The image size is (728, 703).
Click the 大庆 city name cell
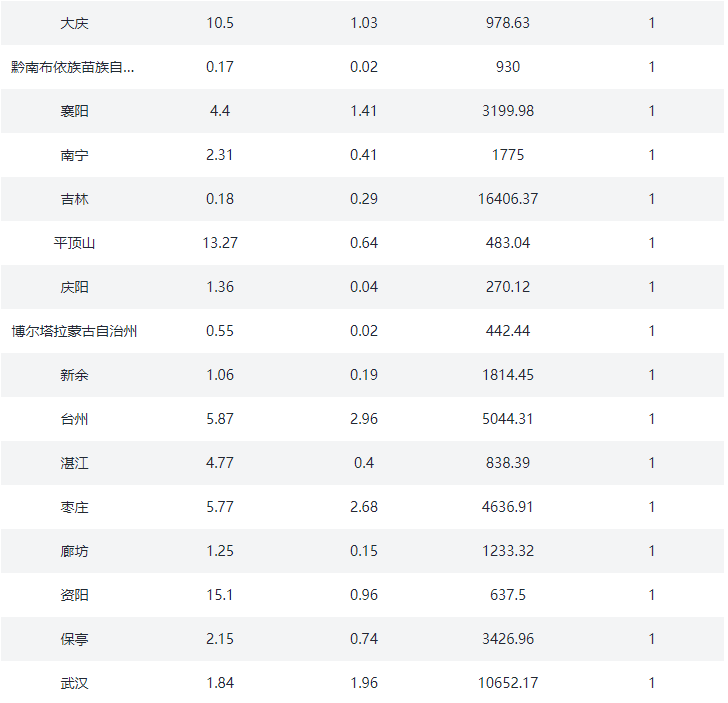pos(74,23)
